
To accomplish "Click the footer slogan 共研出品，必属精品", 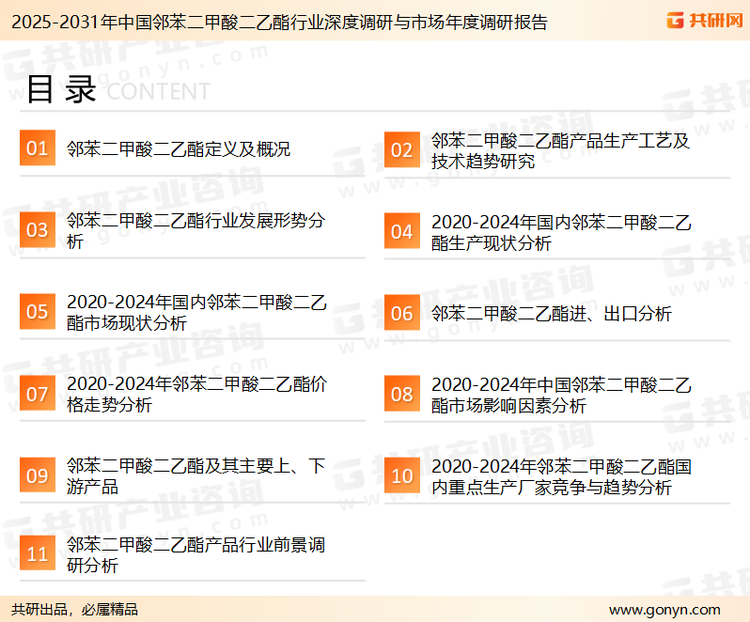I will 74,610.
